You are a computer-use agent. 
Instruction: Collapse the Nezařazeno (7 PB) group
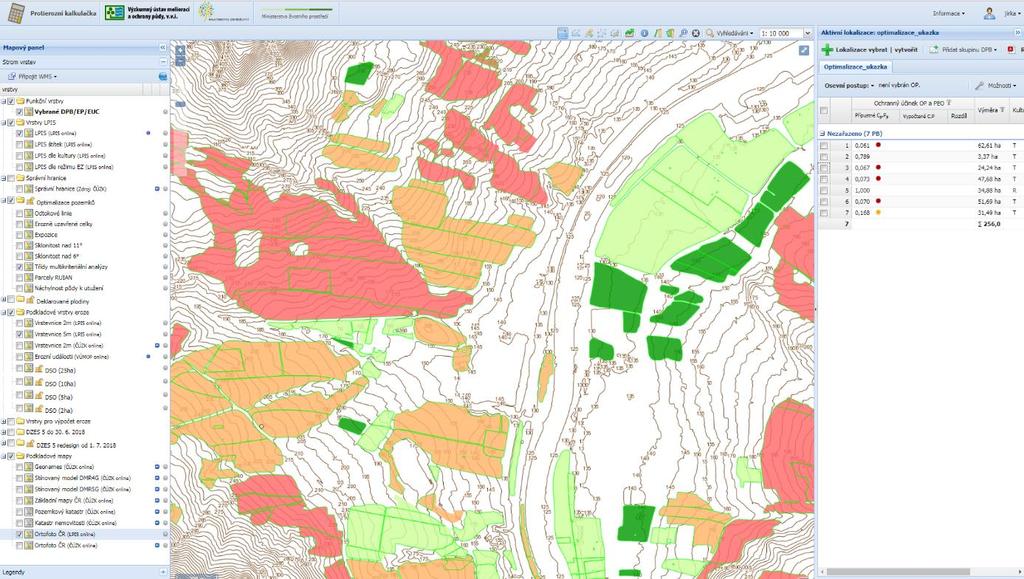tap(823, 133)
